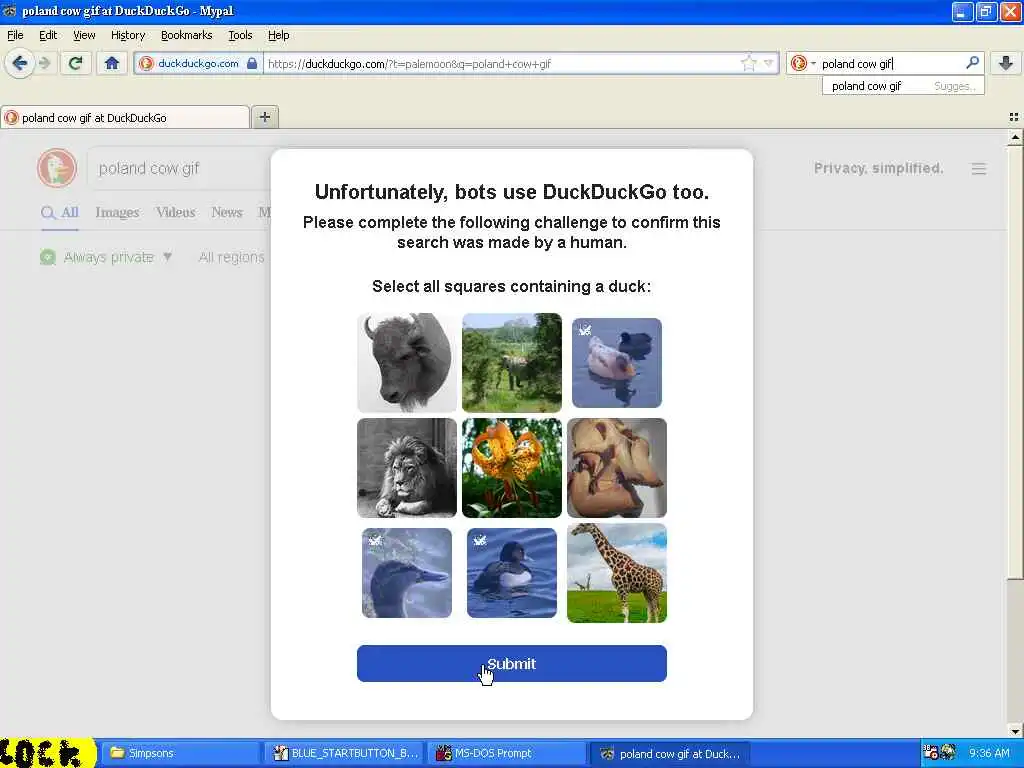Reload the page with the refresh icon
The width and height of the screenshot is (1024, 768).
tap(75, 63)
